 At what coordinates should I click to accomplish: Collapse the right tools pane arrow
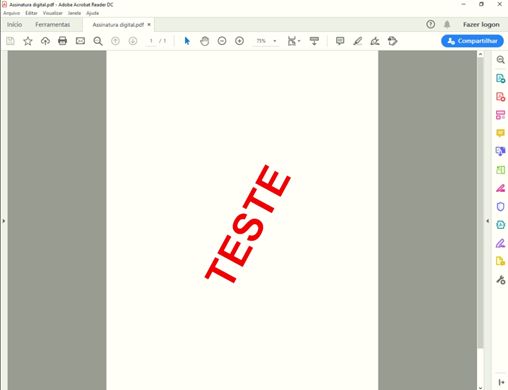point(488,221)
